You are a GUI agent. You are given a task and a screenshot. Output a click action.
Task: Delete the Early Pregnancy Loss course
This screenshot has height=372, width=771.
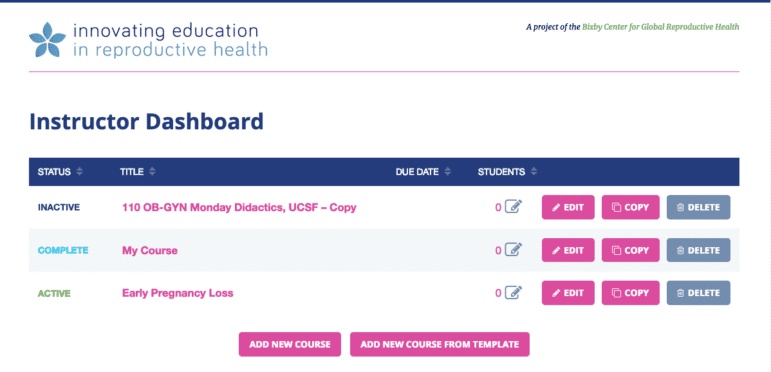(x=698, y=293)
